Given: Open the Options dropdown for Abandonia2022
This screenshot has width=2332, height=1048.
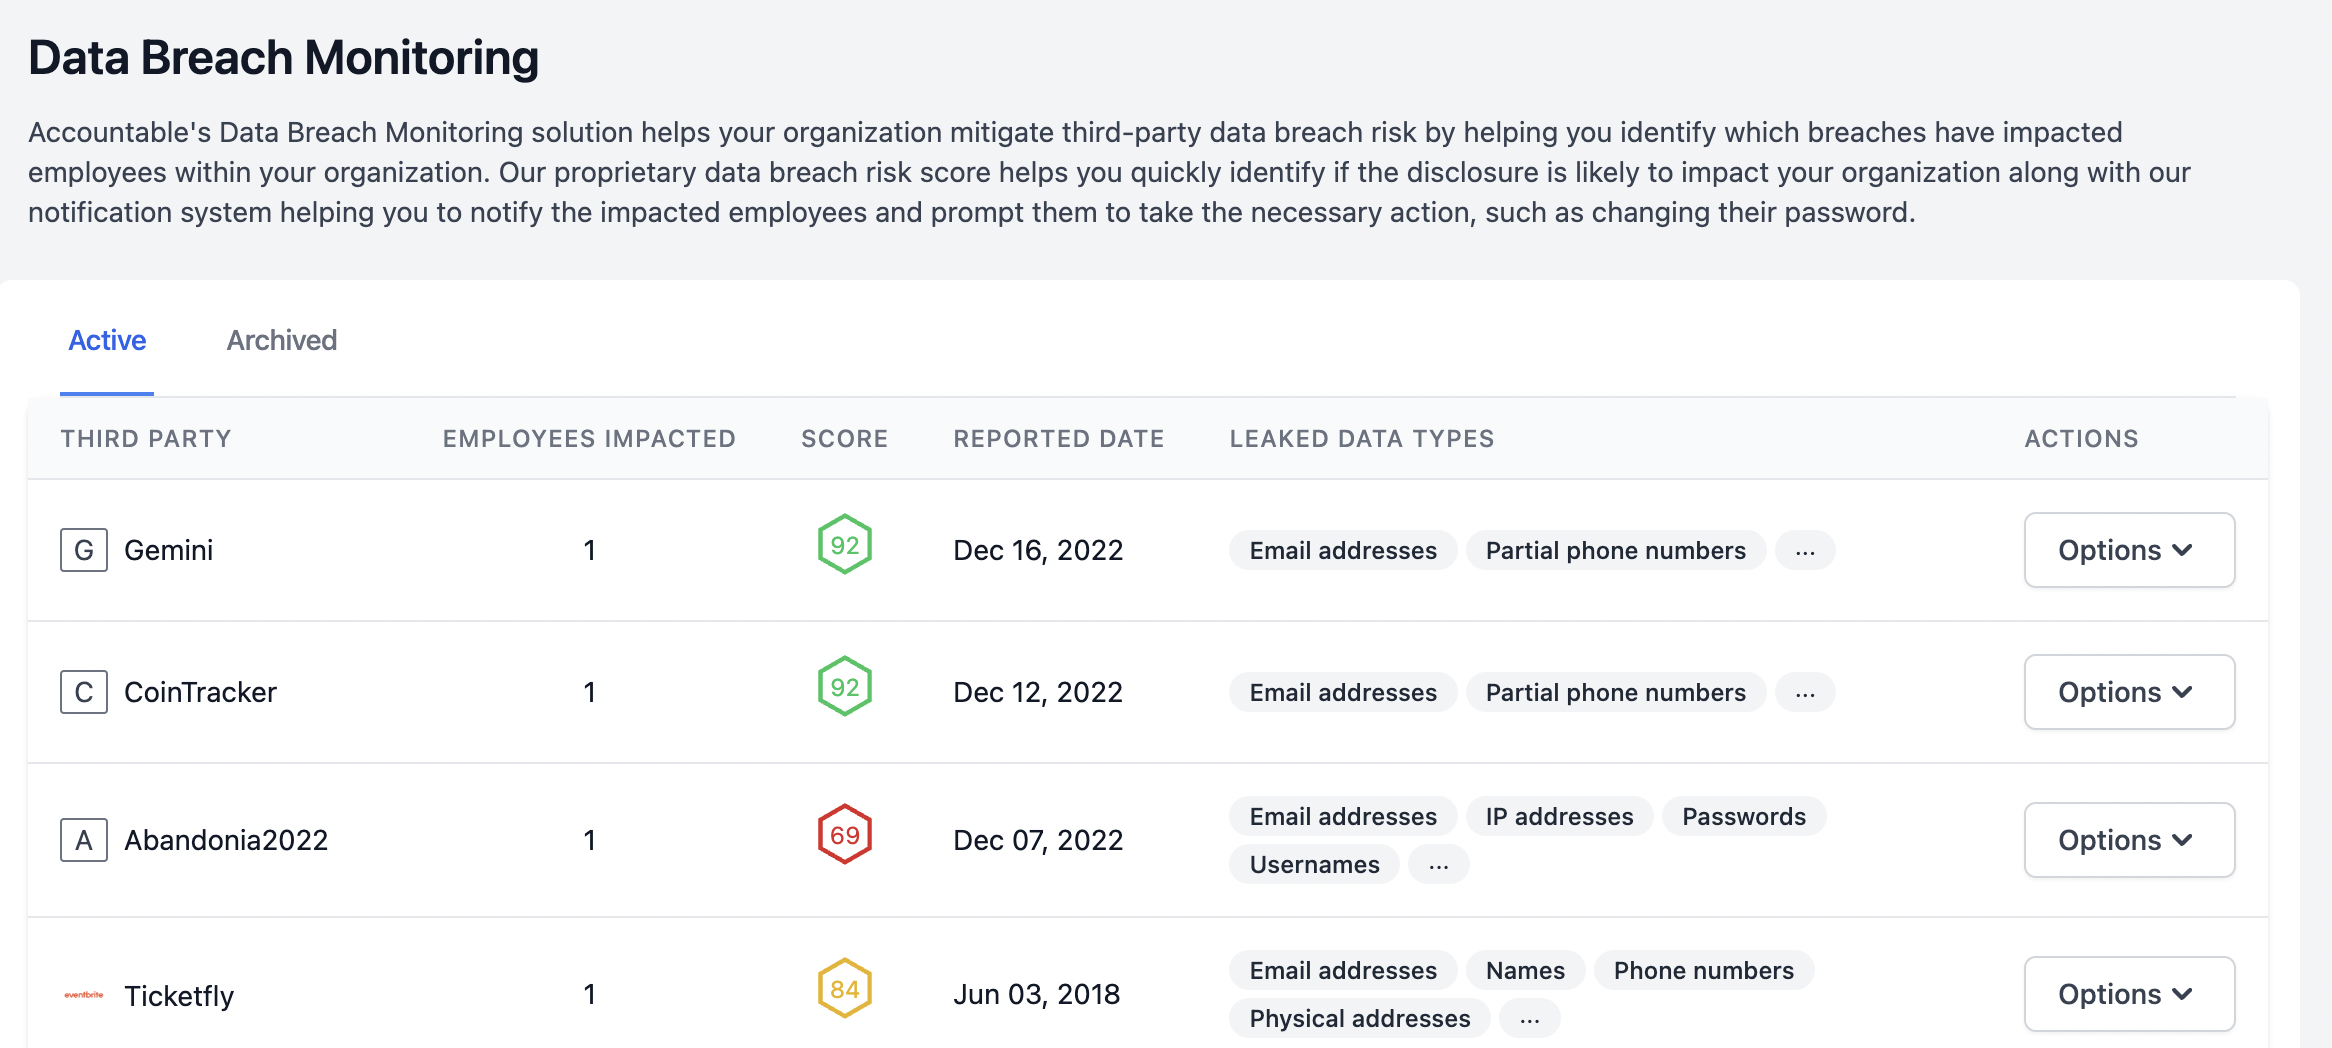Looking at the screenshot, I should pyautogui.click(x=2130, y=840).
